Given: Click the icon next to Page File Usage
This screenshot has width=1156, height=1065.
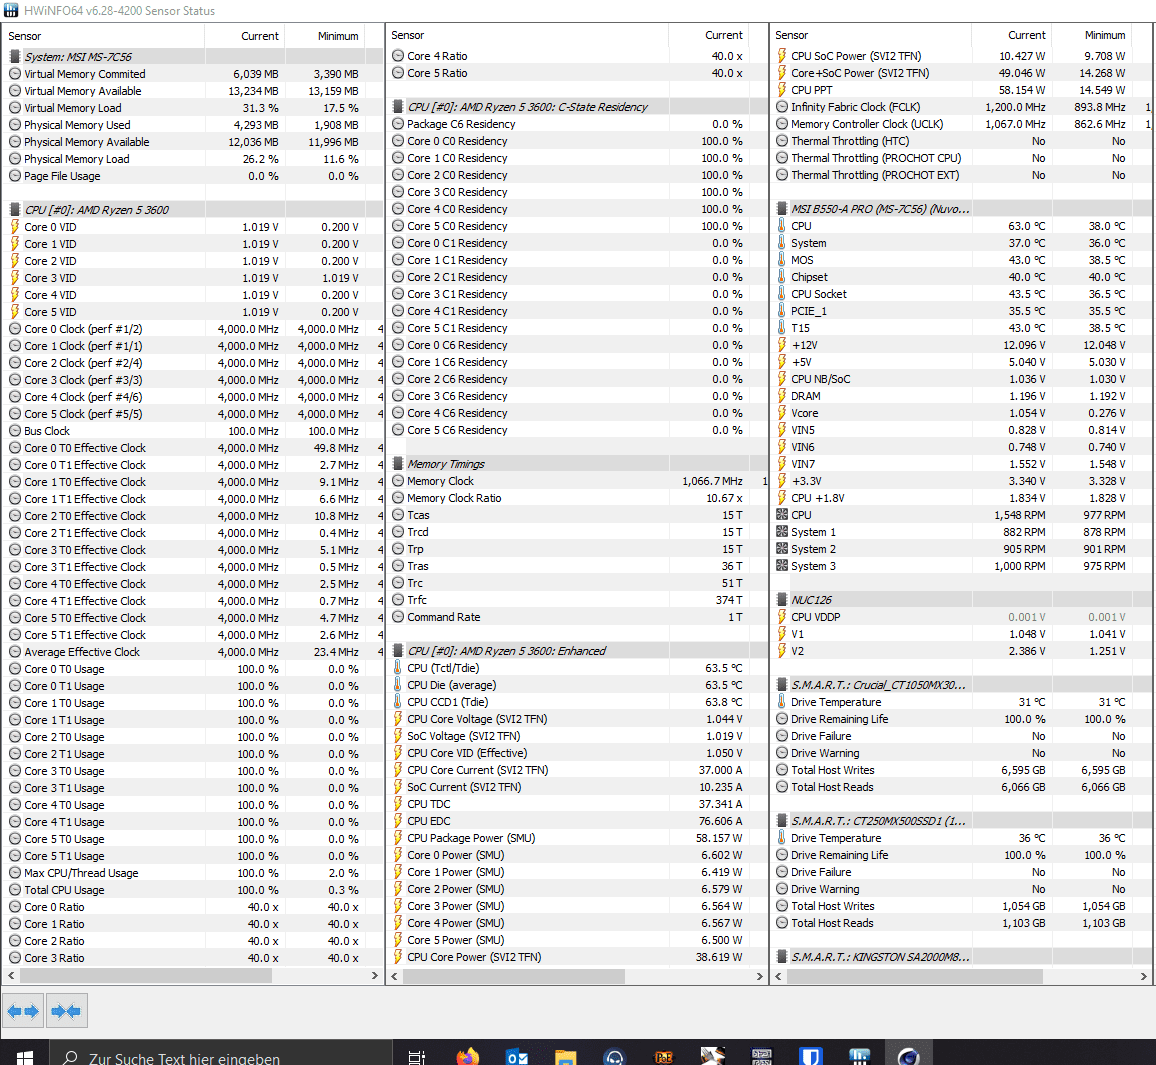Looking at the screenshot, I should tap(15, 176).
